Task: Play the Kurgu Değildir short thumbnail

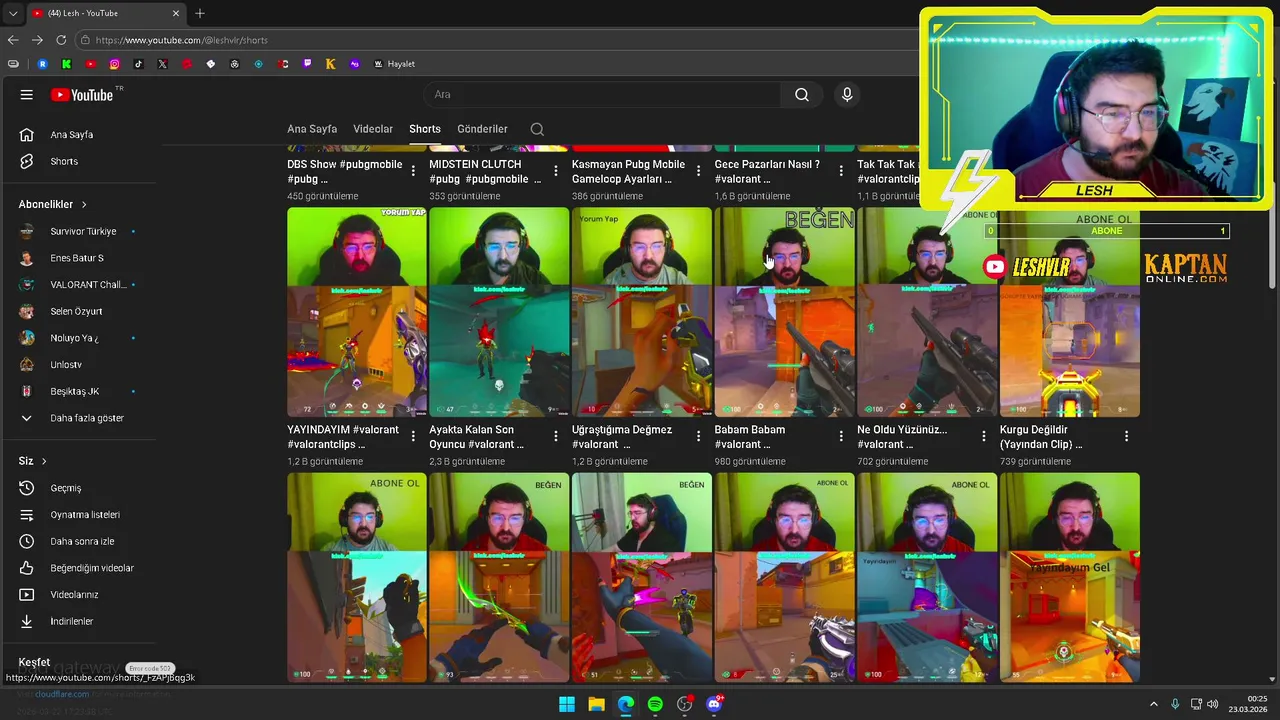Action: click(x=1070, y=312)
